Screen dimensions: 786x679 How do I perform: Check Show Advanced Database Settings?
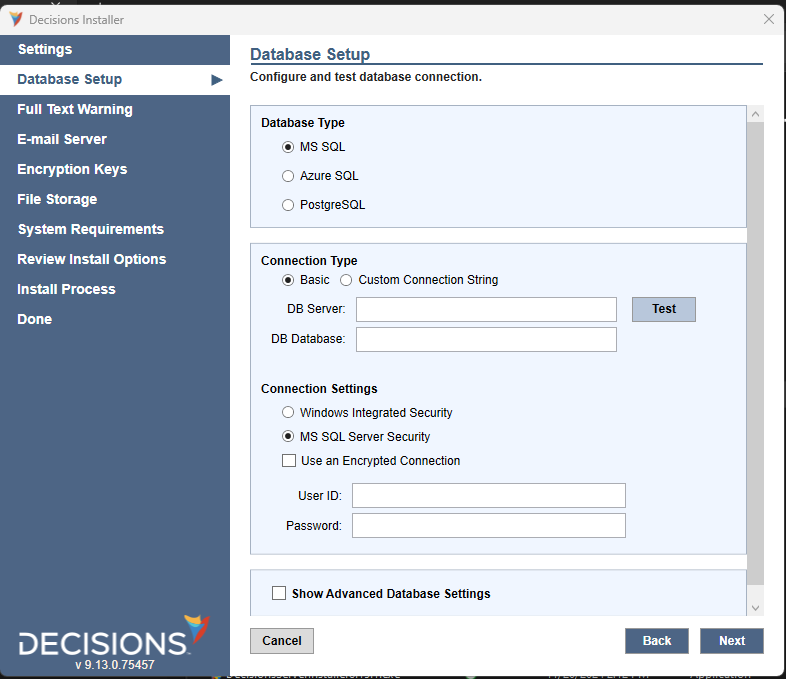tap(279, 593)
